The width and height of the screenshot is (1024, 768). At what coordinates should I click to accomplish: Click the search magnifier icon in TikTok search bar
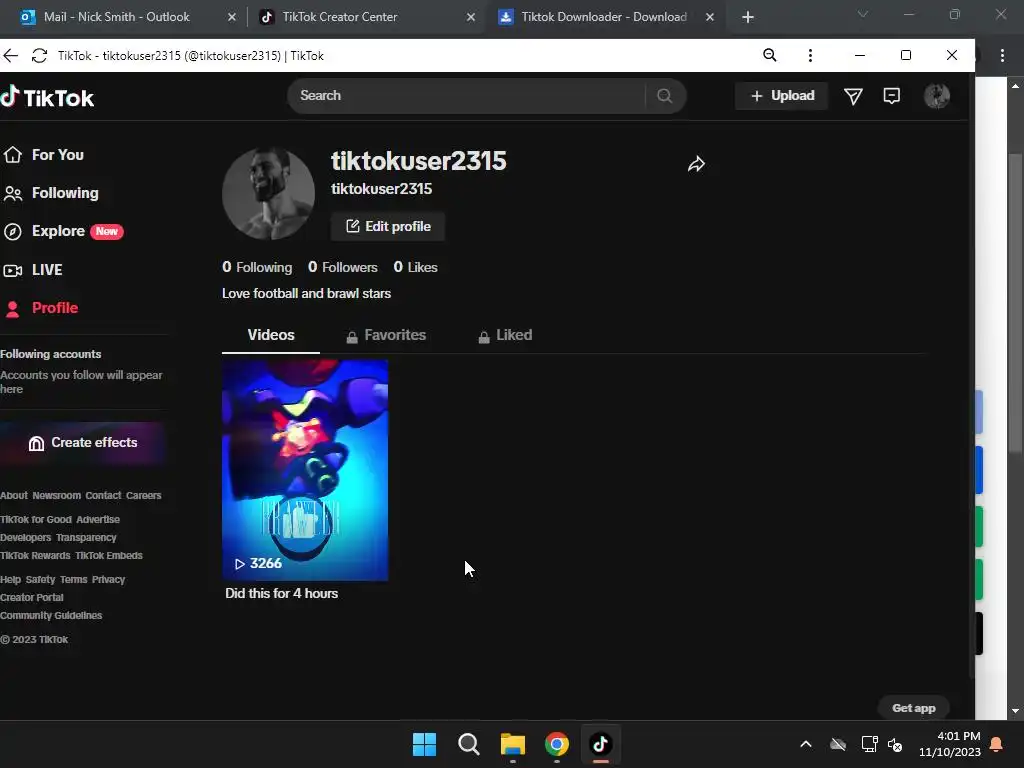coord(664,96)
